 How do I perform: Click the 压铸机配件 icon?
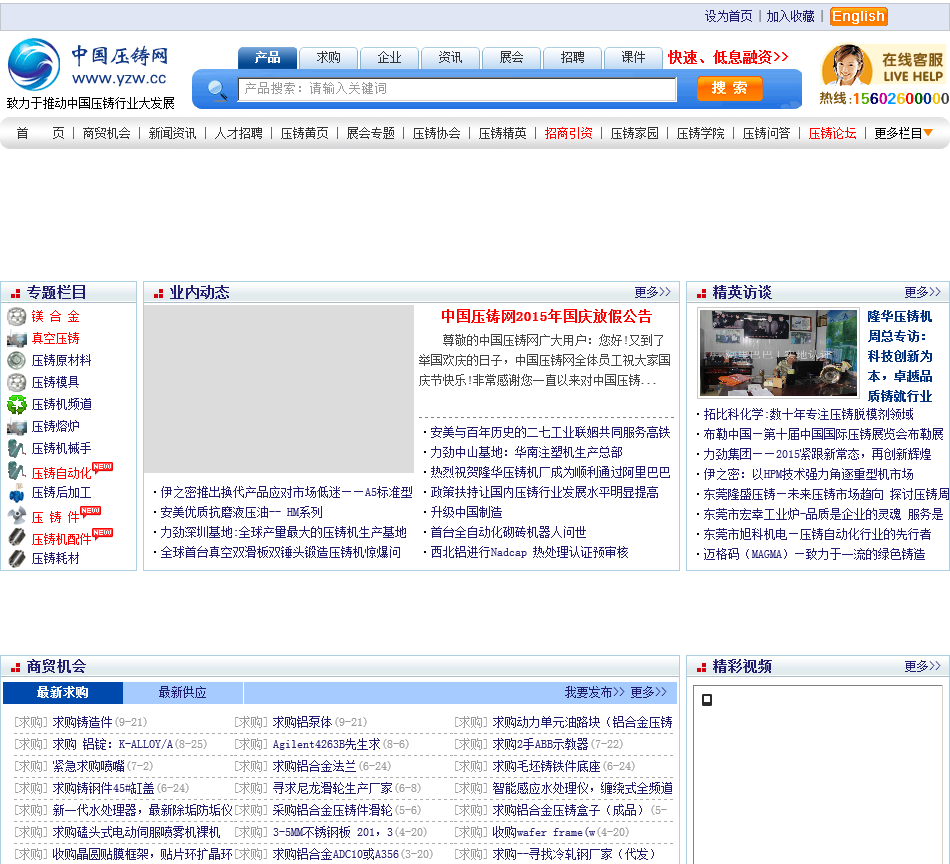click(16, 537)
